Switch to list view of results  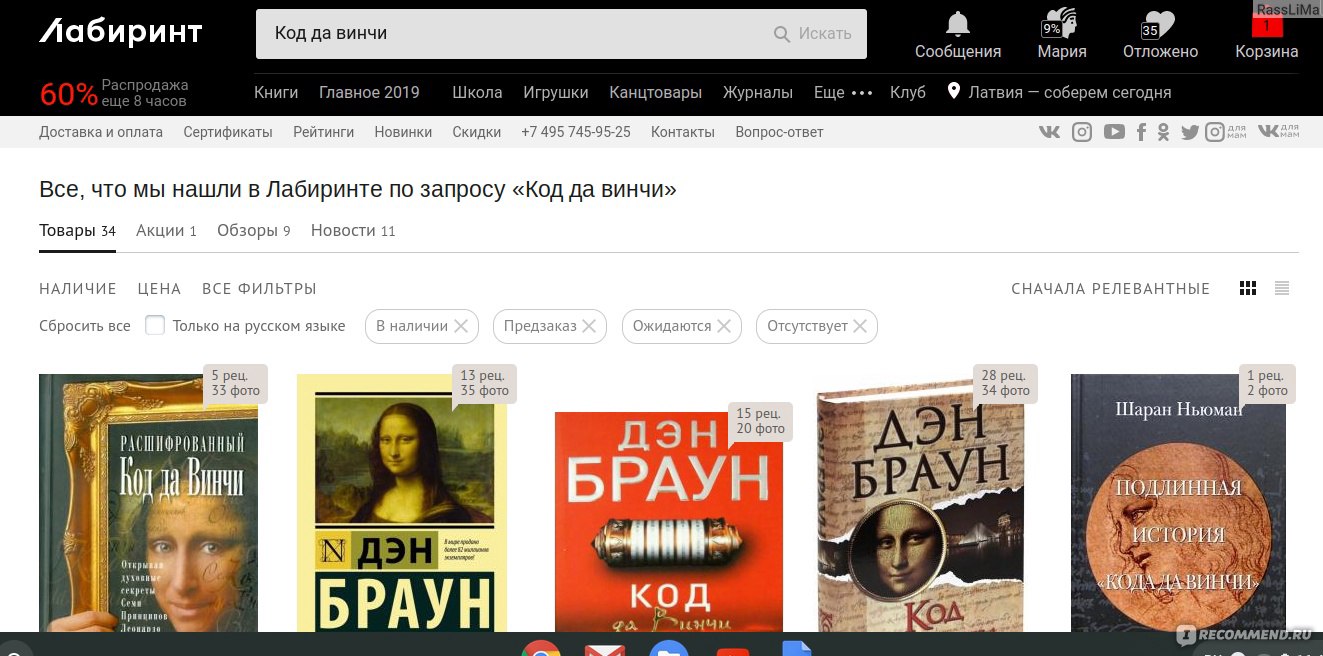tap(1282, 288)
